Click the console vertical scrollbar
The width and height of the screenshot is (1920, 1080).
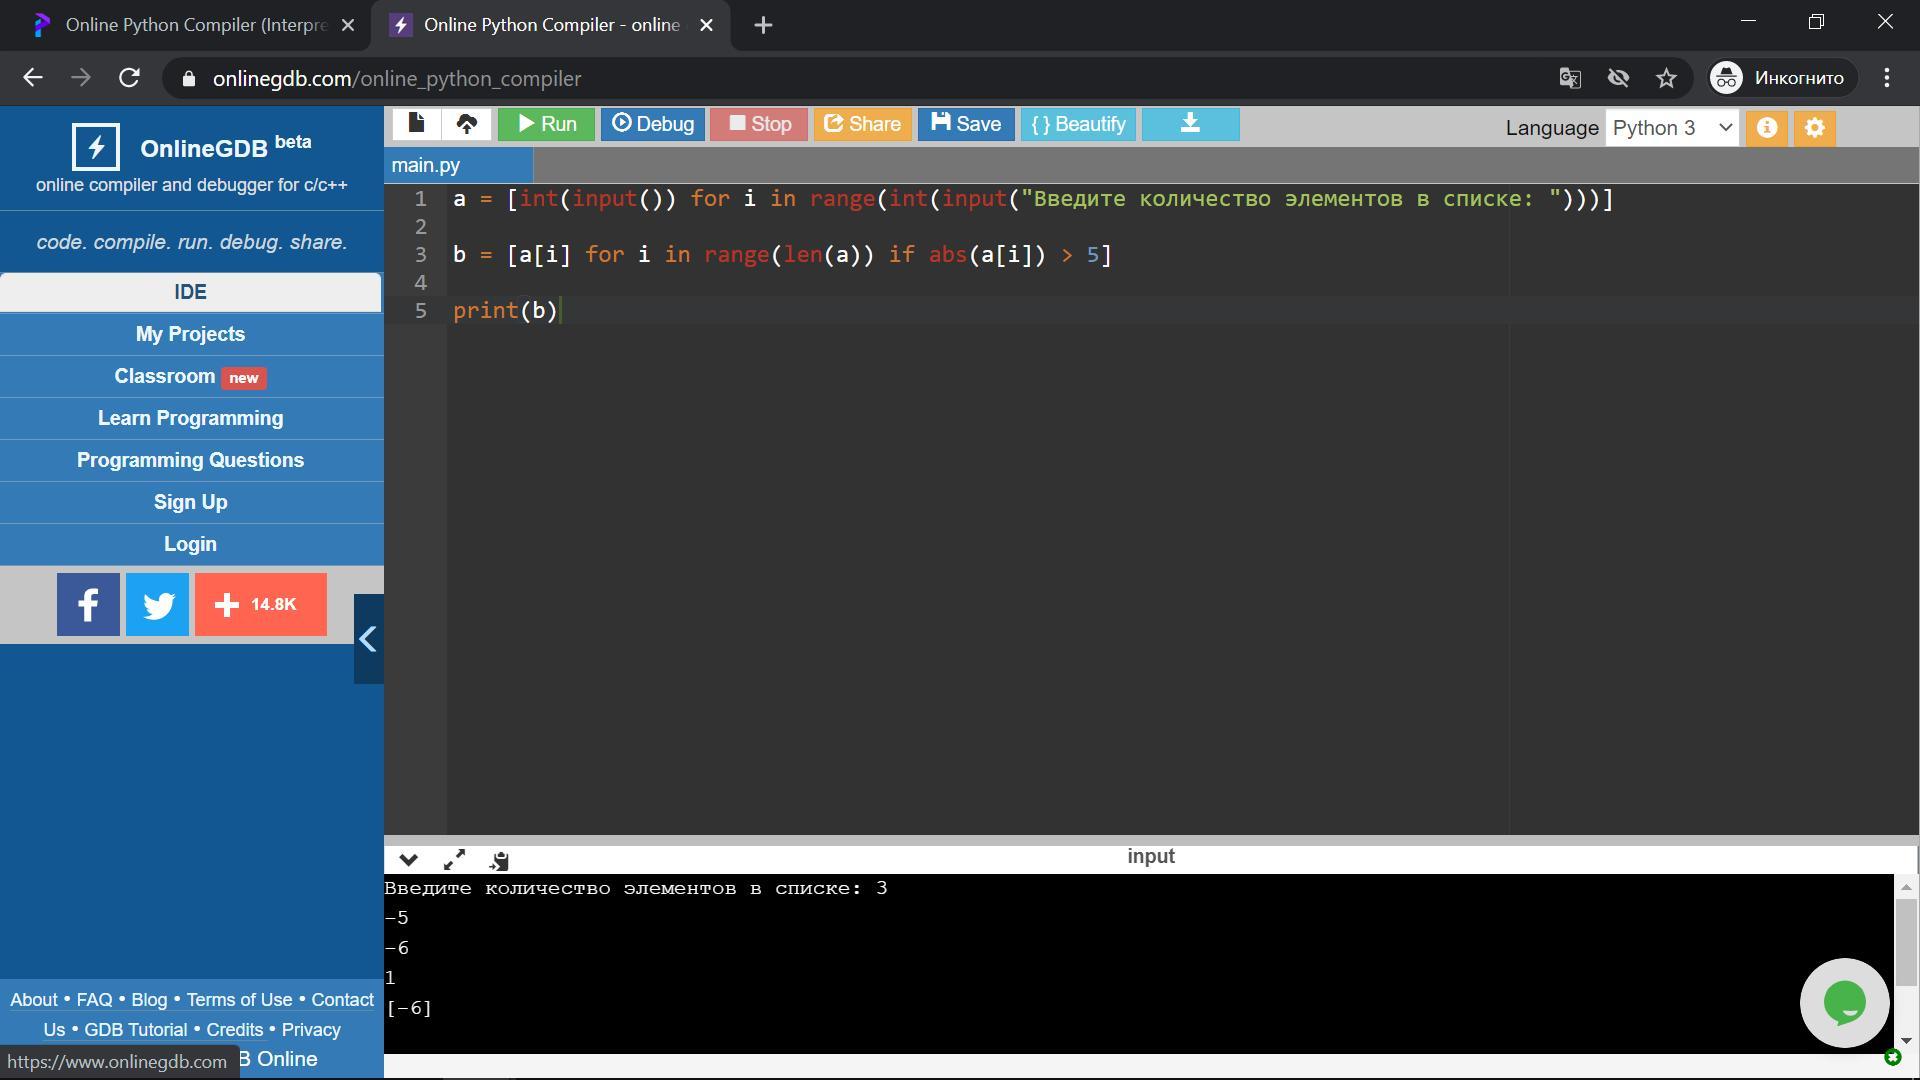(x=1905, y=940)
